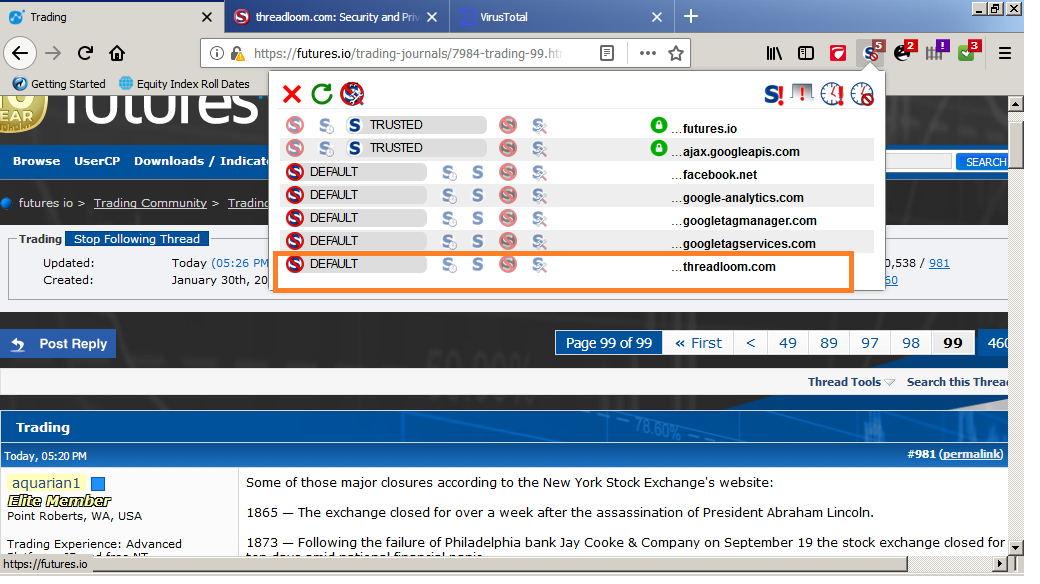Open permalink for post #981
Image resolution: width=1040 pixels, height=584 pixels.
(x=971, y=454)
